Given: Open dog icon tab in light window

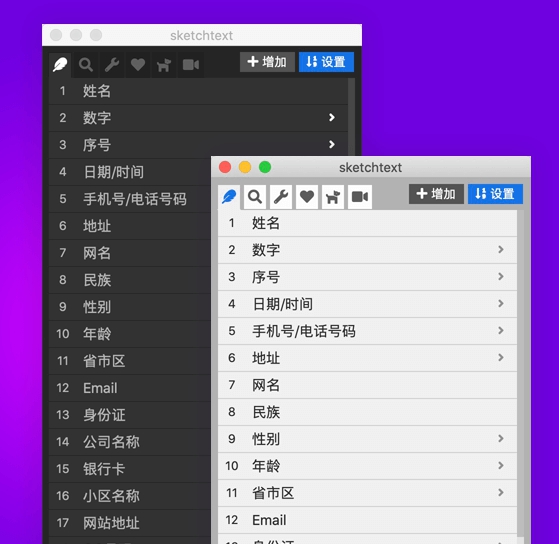Looking at the screenshot, I should (333, 196).
